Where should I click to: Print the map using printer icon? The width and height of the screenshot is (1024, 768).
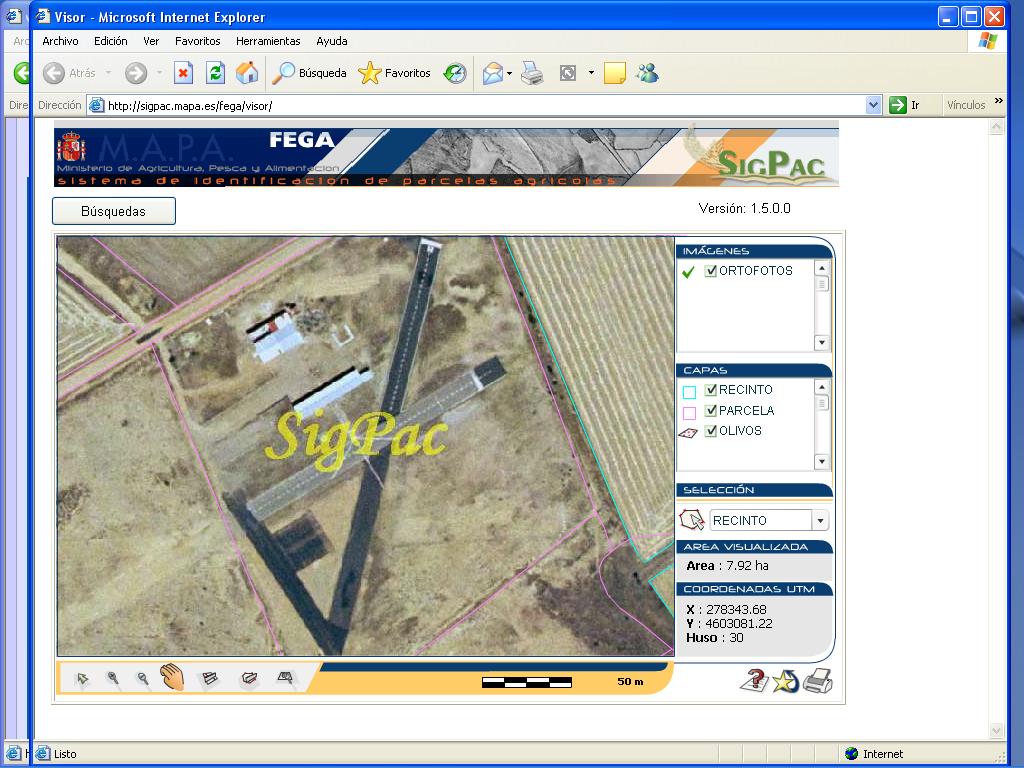pos(818,681)
